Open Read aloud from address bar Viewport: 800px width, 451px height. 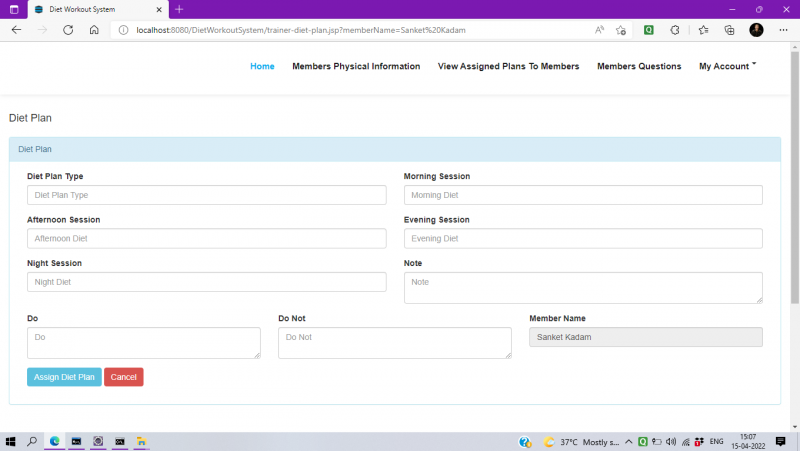coord(599,30)
